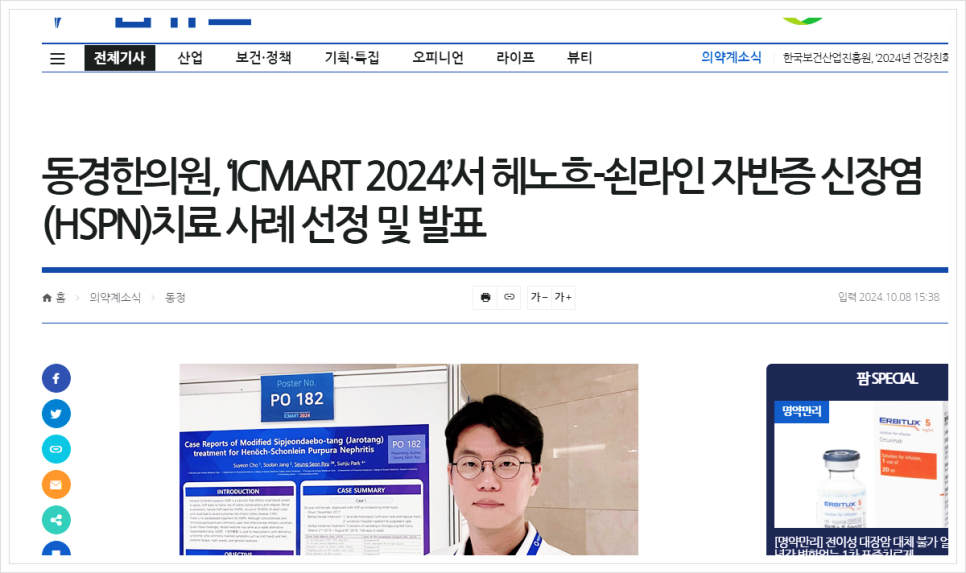Click the article headline 동경한의원 ICMART 2024
Image resolution: width=966 pixels, height=573 pixels.
(482, 200)
